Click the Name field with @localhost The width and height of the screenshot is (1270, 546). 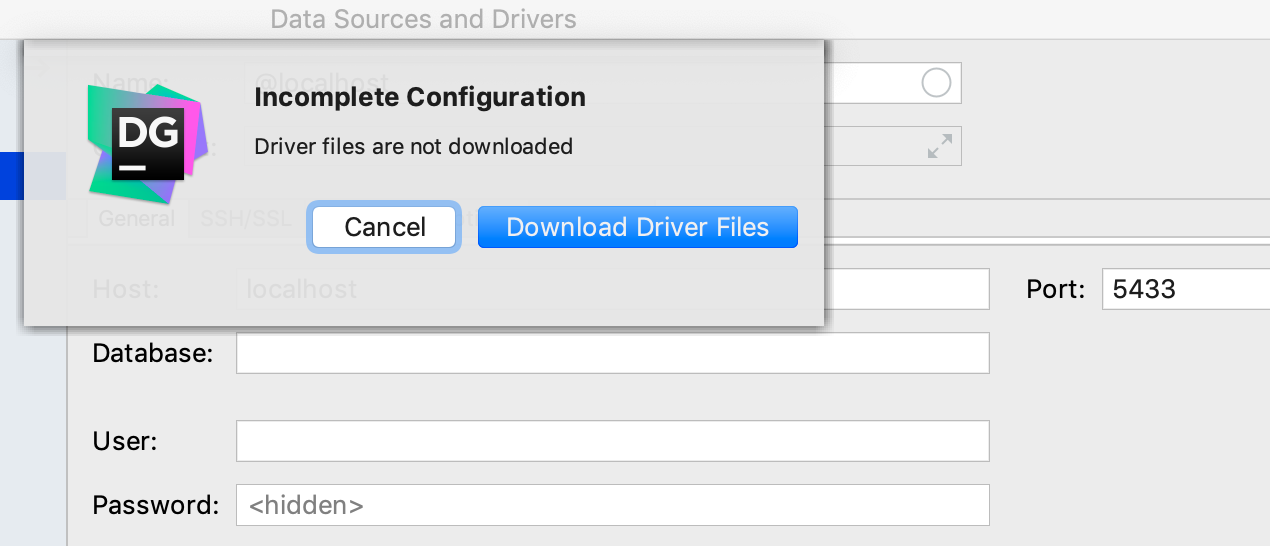602,83
